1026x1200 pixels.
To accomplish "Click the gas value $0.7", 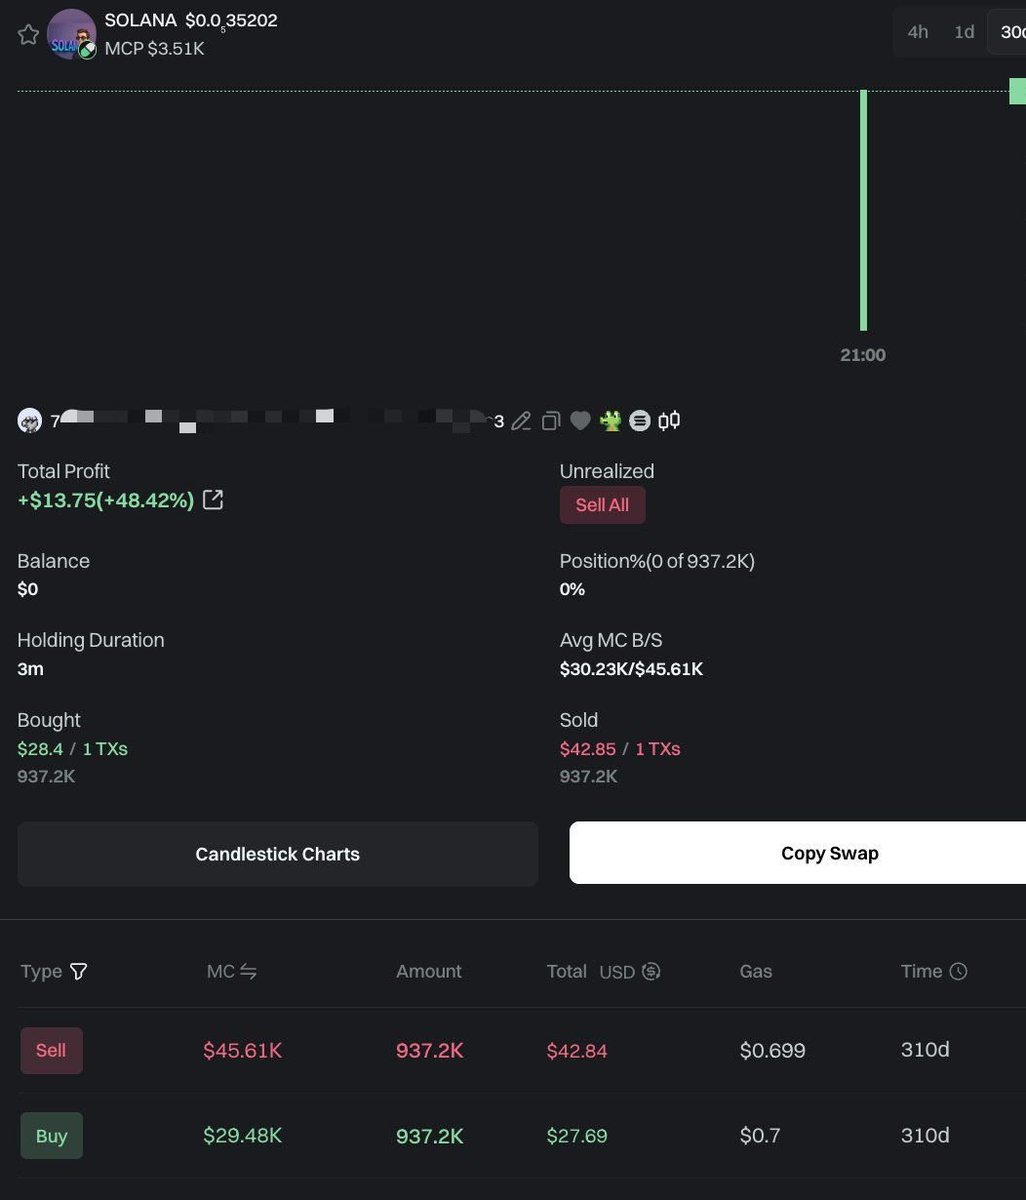I will 760,1136.
